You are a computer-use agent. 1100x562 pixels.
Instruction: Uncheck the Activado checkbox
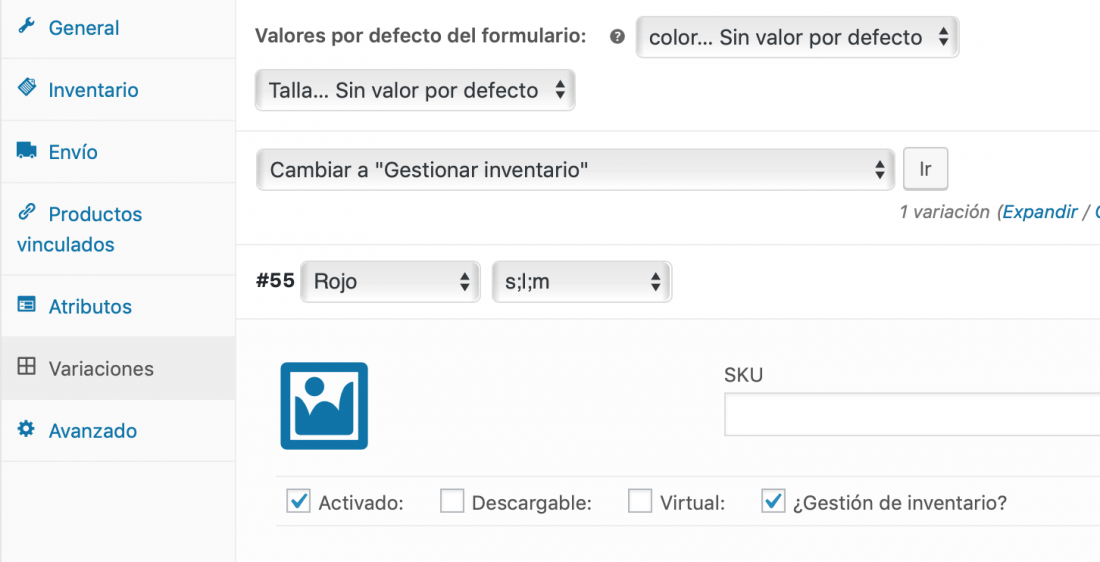[298, 501]
